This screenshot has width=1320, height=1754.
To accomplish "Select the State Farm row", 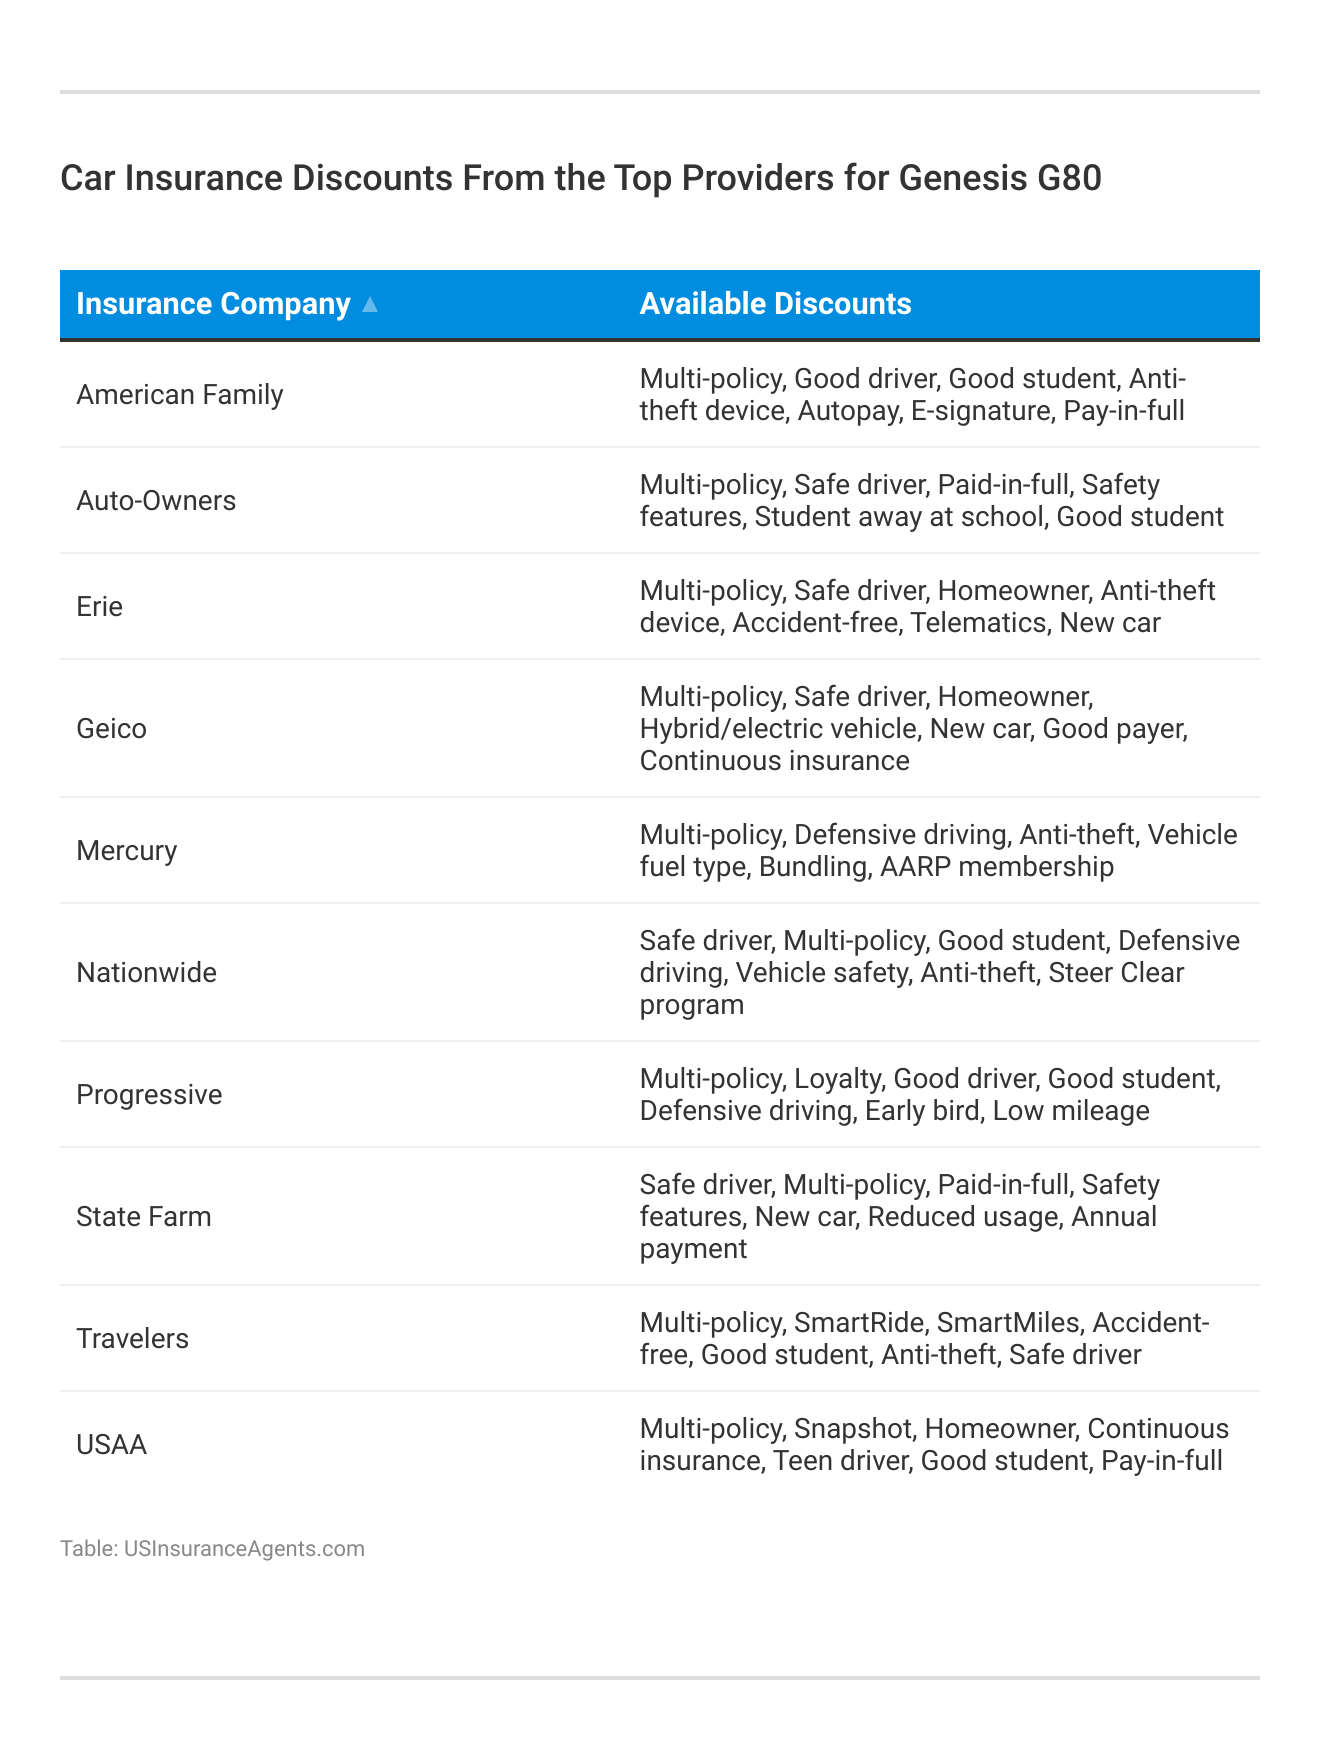I will pyautogui.click(x=144, y=1217).
